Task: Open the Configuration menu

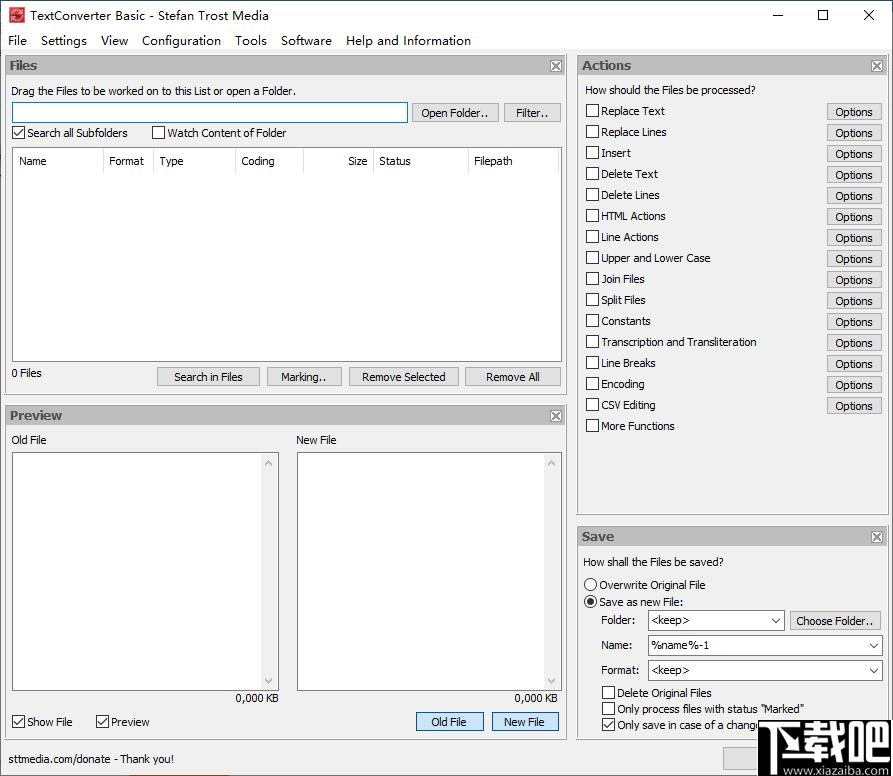Action: pos(181,40)
